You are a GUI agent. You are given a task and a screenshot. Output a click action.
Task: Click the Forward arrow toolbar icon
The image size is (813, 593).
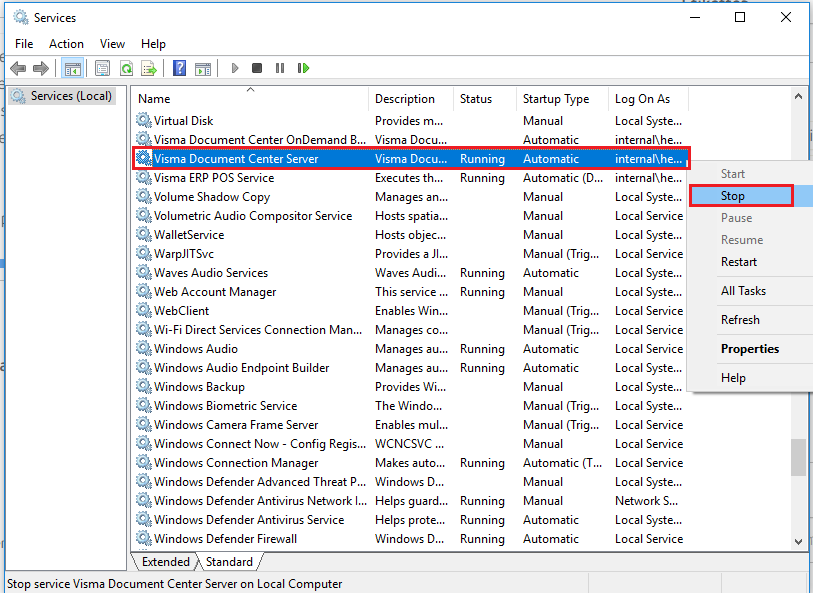pyautogui.click(x=40, y=68)
